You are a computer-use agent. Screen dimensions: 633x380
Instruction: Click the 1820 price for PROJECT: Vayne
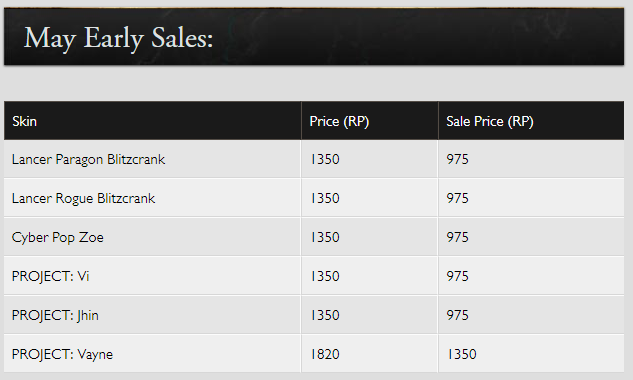325,354
